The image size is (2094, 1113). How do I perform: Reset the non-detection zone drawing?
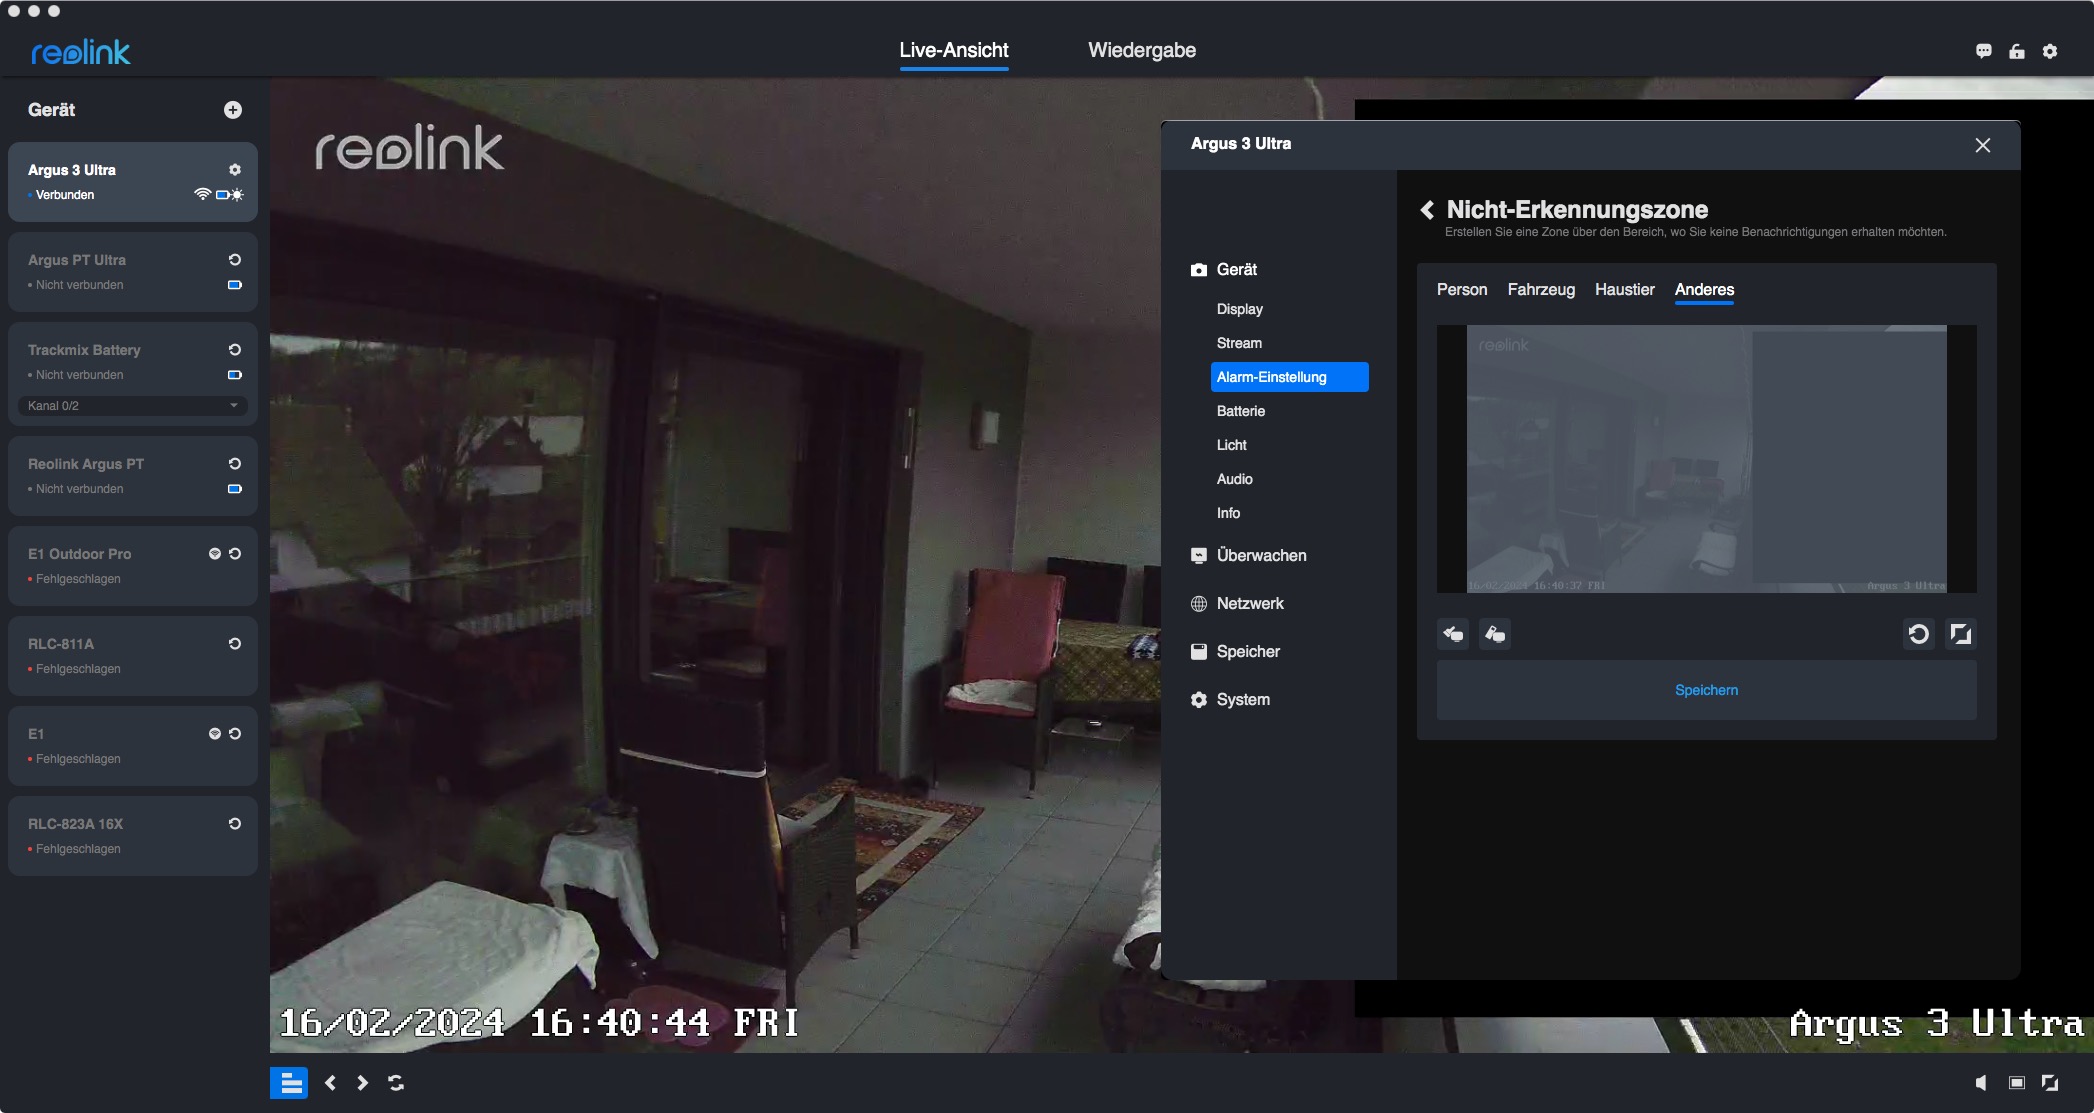coord(1918,634)
